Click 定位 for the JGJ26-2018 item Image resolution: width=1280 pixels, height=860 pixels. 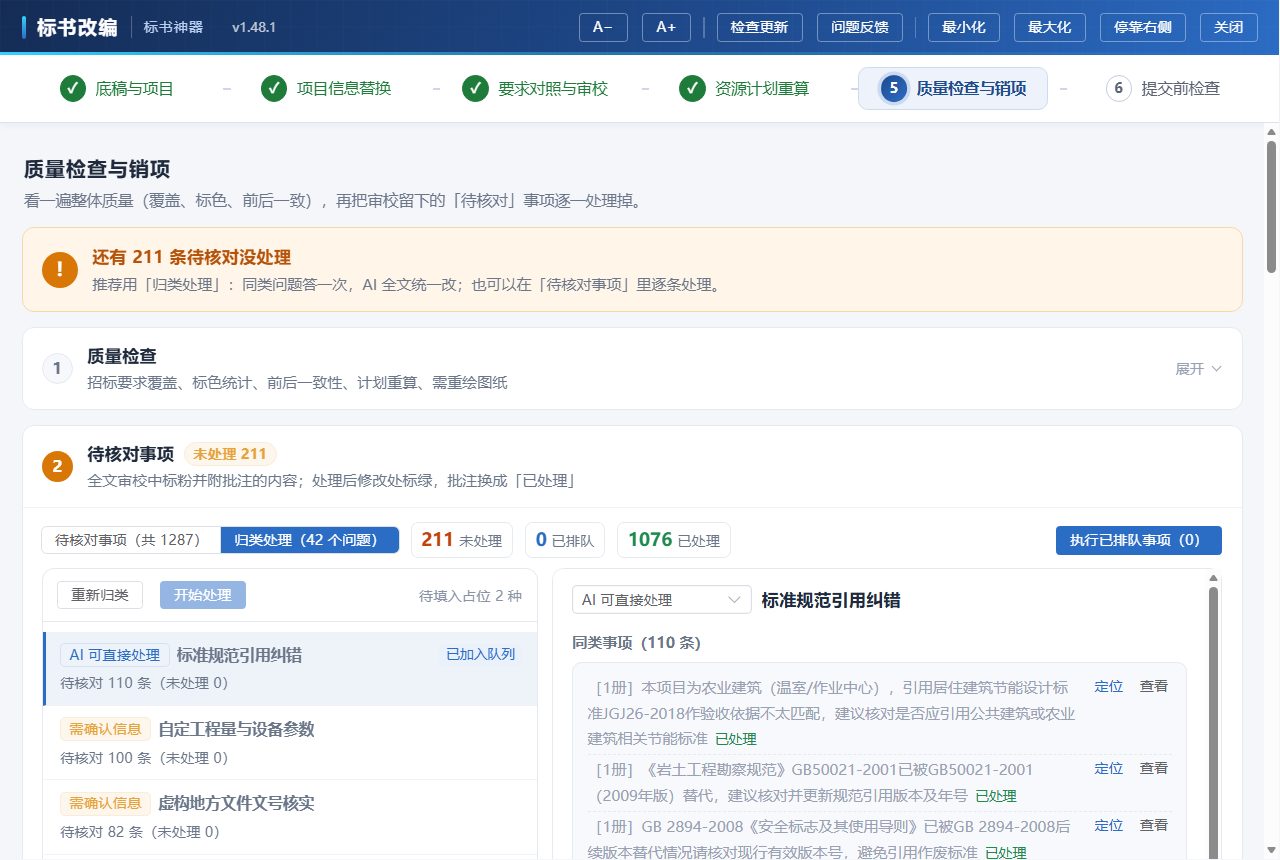1109,687
